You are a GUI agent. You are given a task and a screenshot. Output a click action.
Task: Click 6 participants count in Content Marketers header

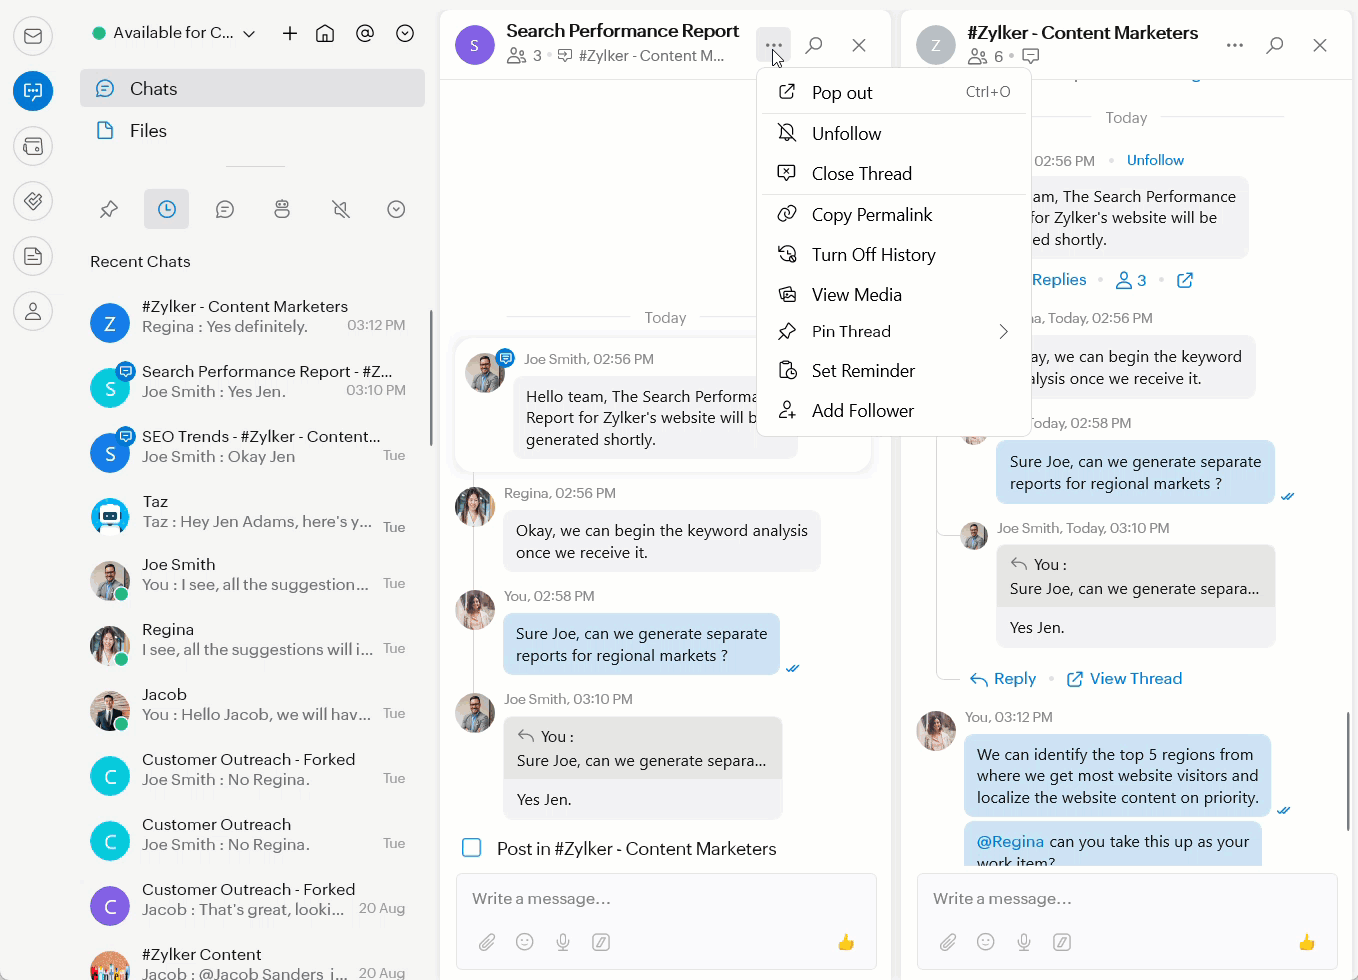point(985,56)
